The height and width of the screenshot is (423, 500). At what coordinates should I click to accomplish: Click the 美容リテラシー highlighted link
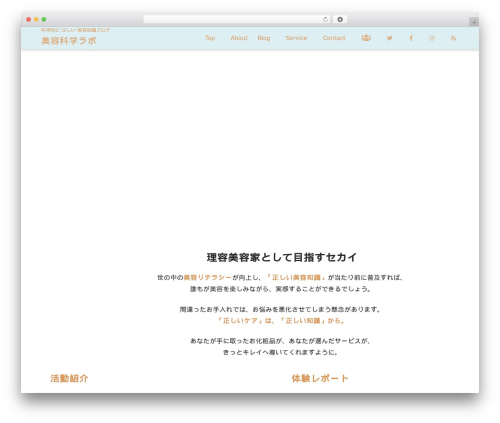[x=208, y=277]
